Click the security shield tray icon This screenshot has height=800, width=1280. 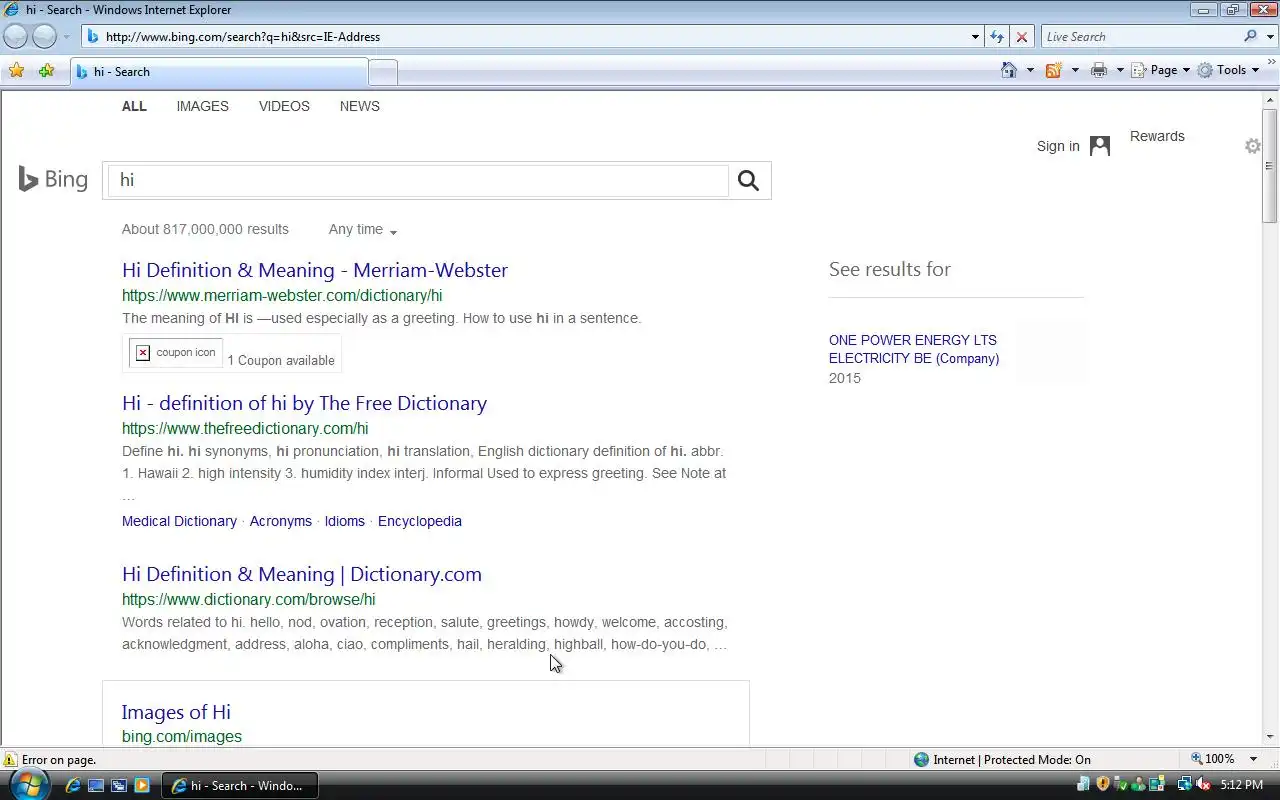[x=1103, y=785]
